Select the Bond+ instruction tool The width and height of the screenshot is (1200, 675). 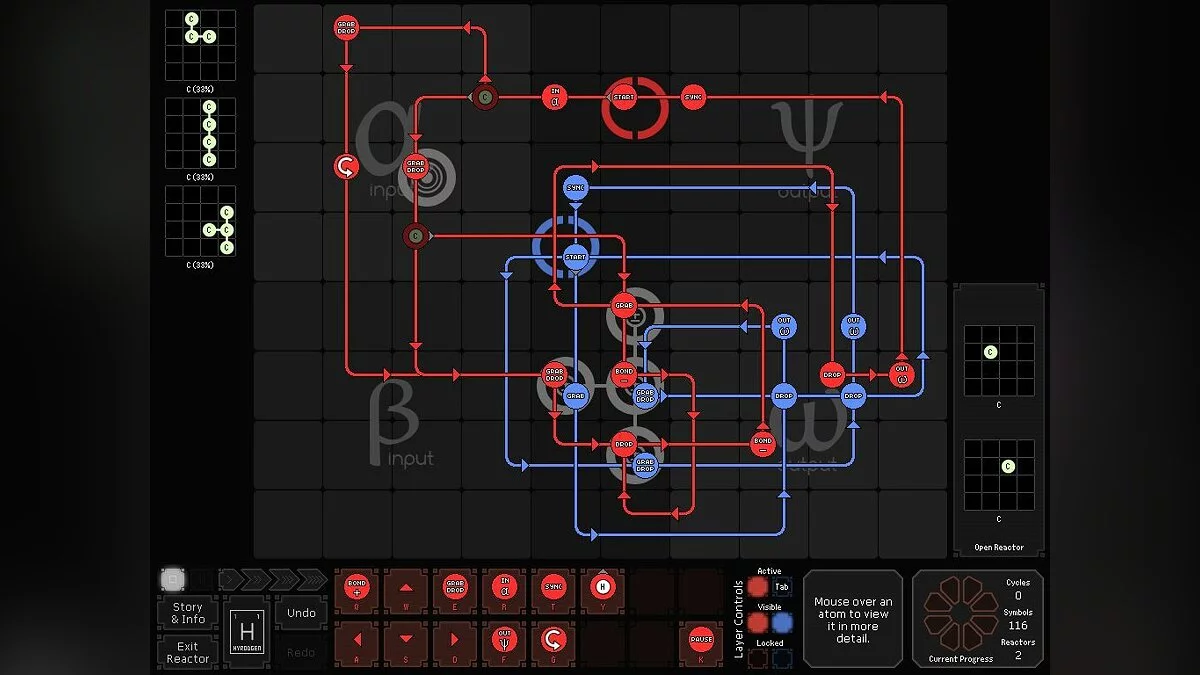[356, 589]
